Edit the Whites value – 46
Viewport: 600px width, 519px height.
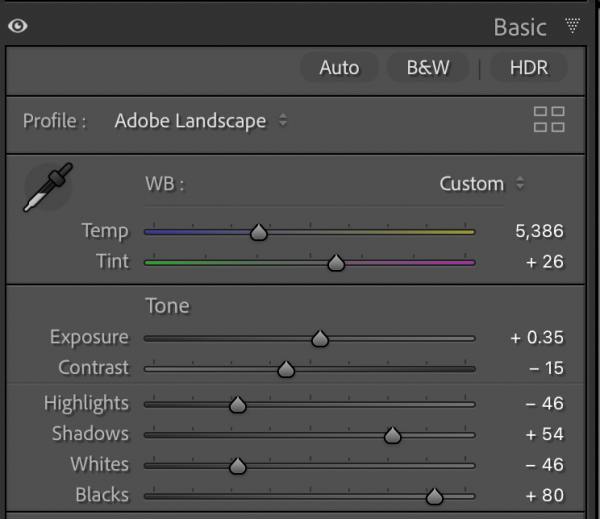(x=545, y=465)
